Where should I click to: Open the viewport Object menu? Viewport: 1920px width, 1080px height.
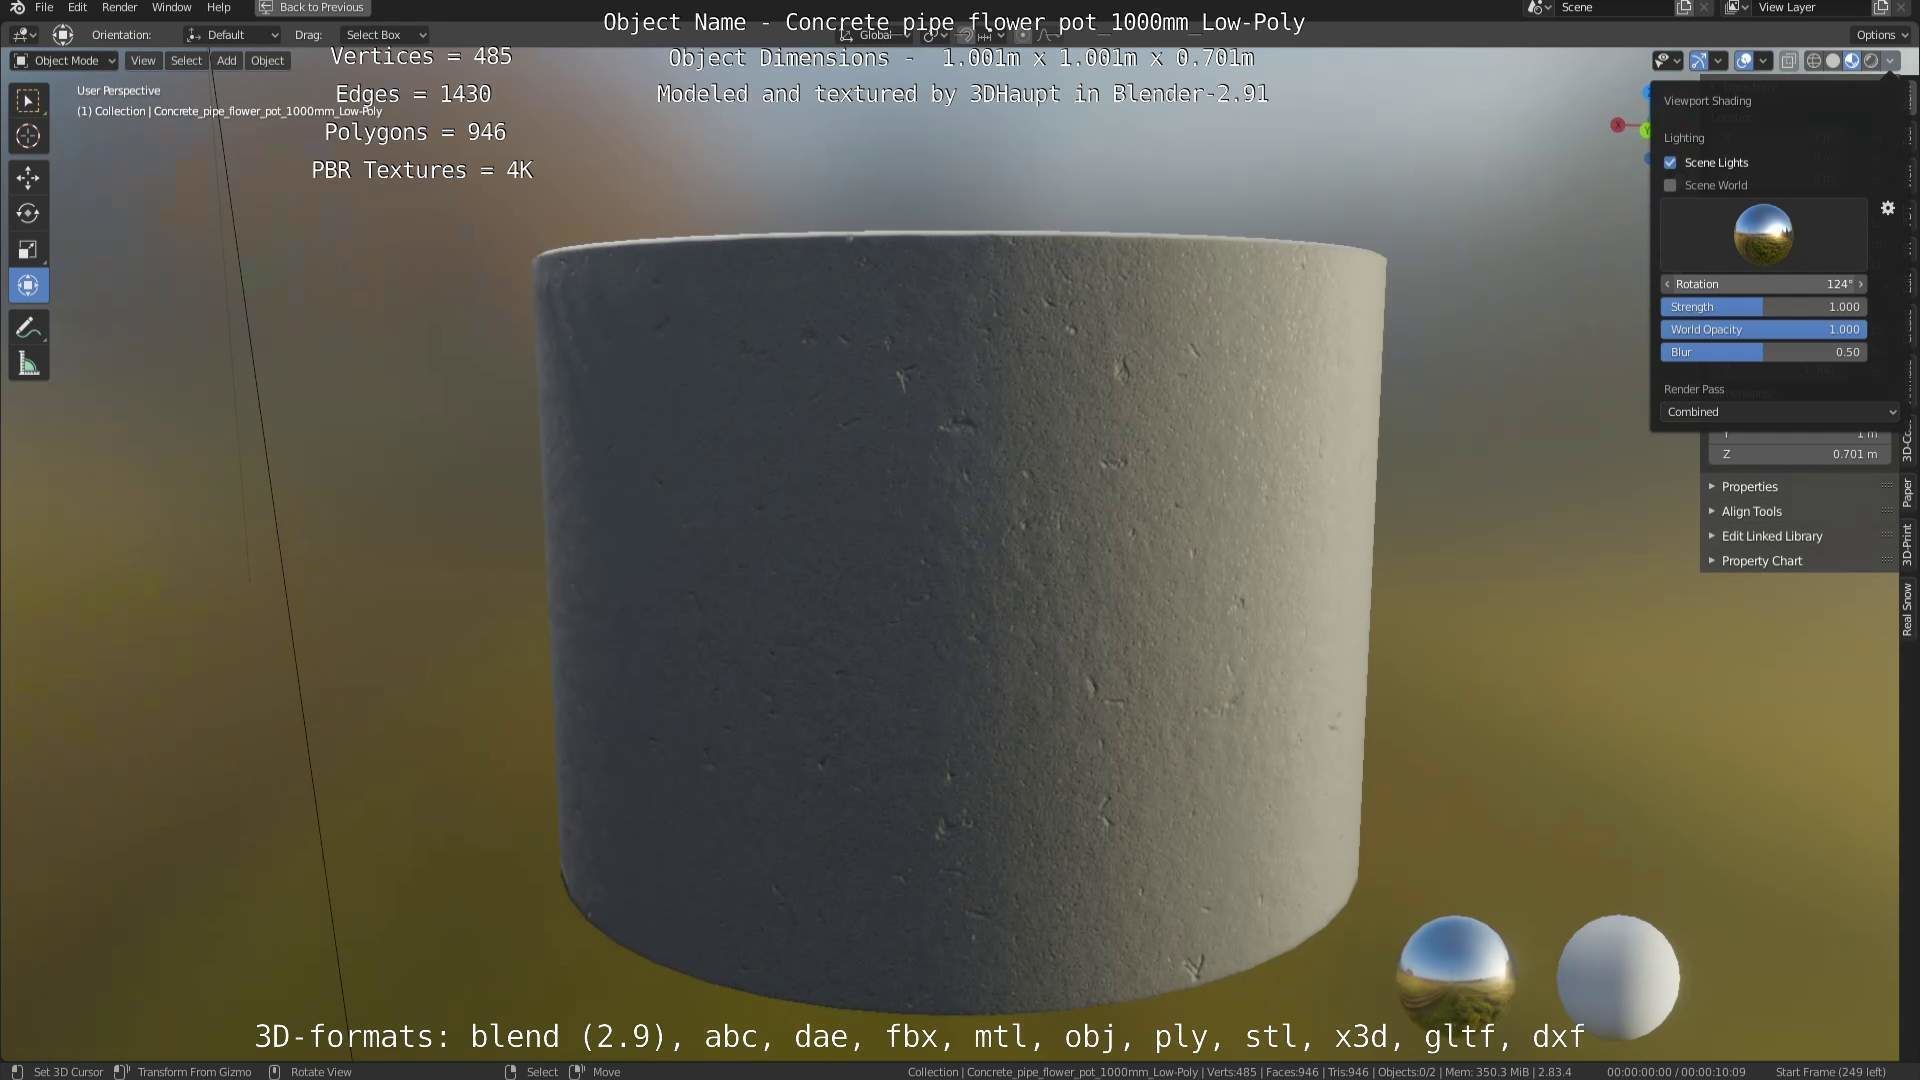coord(267,61)
